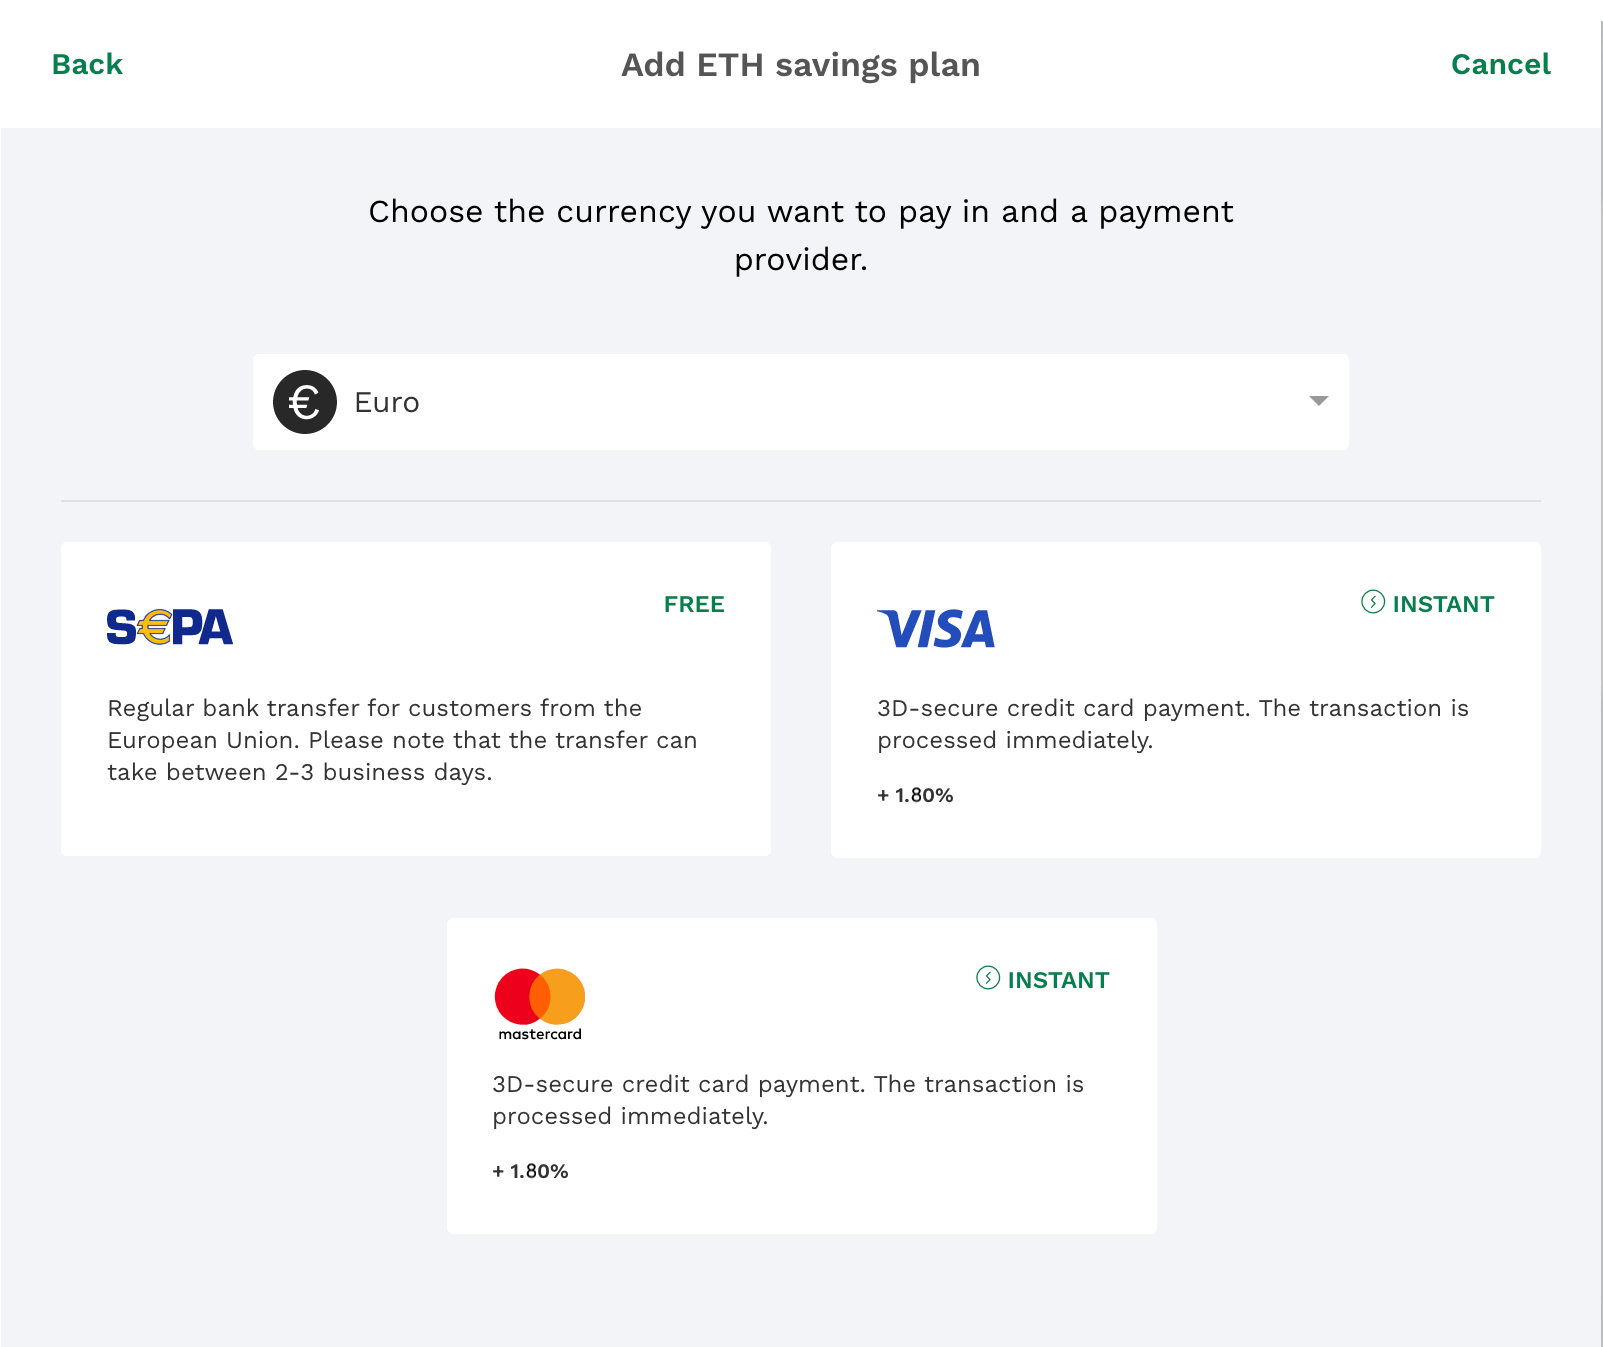Screen dimensions: 1603x1347
Task: Go back to previous step
Action: (87, 65)
